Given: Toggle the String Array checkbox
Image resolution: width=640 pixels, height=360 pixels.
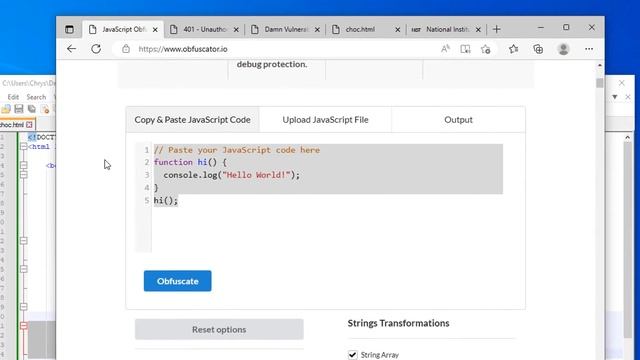Looking at the screenshot, I should (x=353, y=355).
